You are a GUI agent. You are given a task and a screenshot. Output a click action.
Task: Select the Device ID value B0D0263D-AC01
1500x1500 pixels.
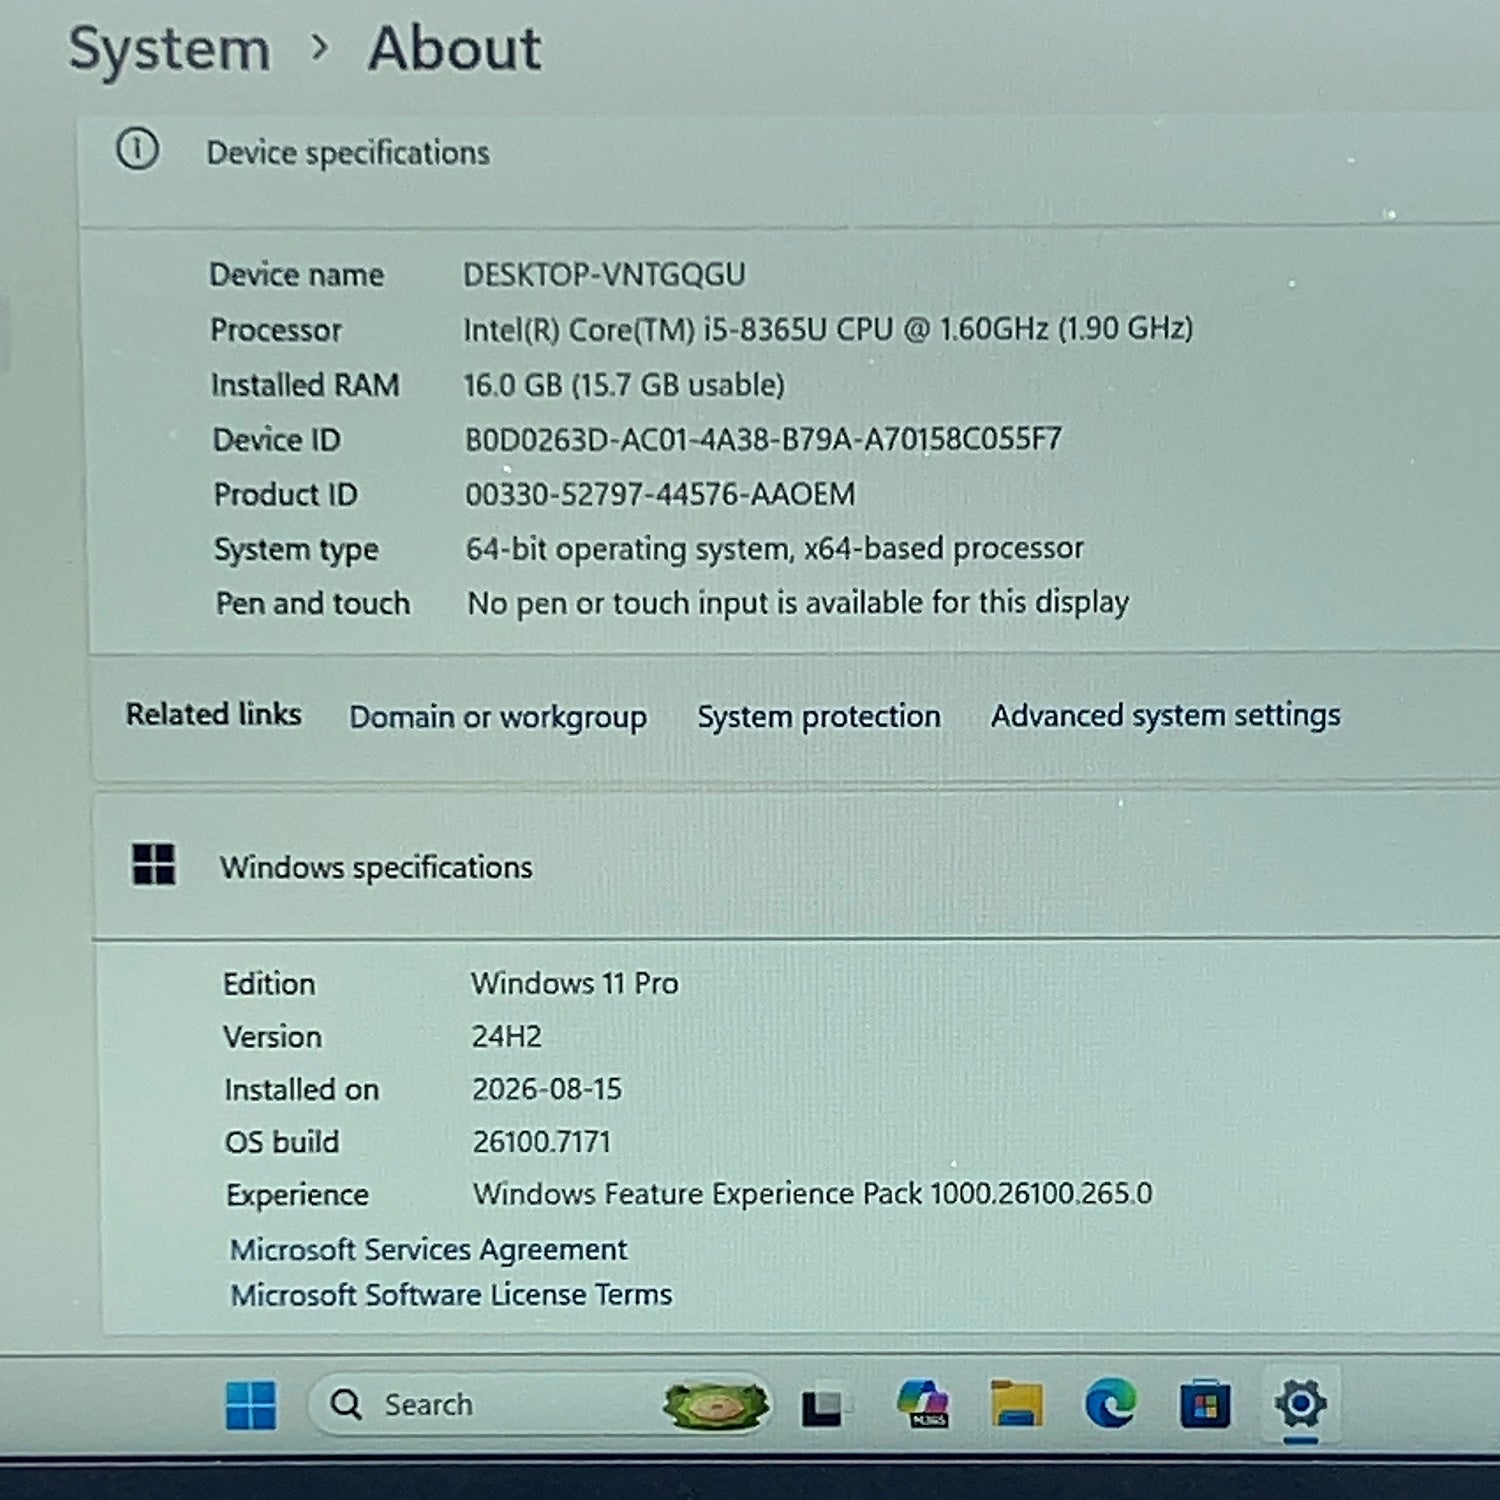click(763, 439)
